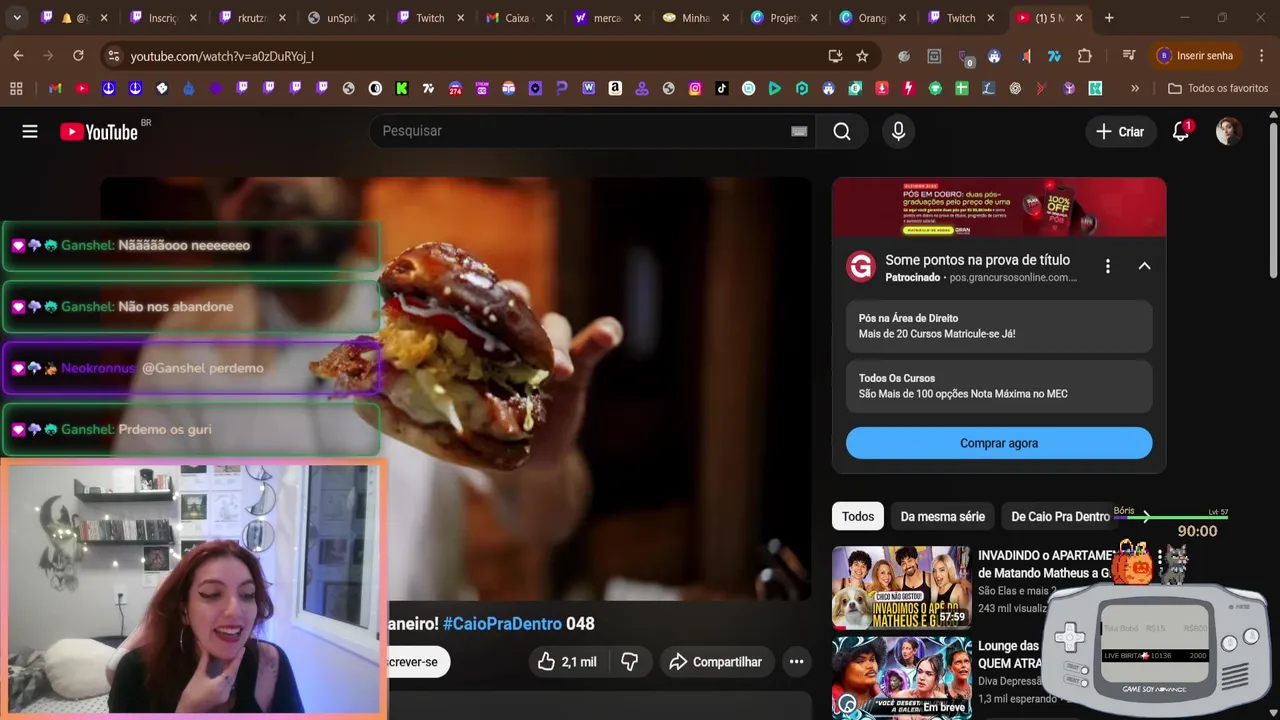Dislike the video with thumbs down
The width and height of the screenshot is (1280, 720).
click(629, 662)
